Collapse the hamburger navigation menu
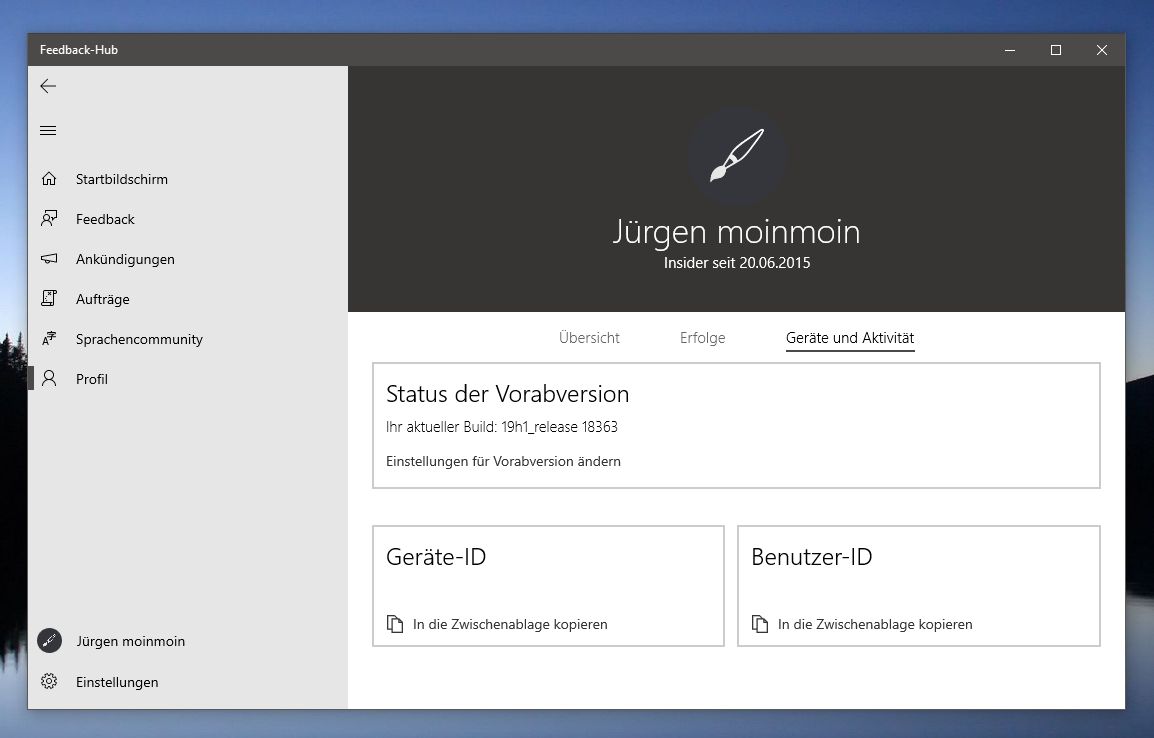The height and width of the screenshot is (738, 1154). coord(48,130)
